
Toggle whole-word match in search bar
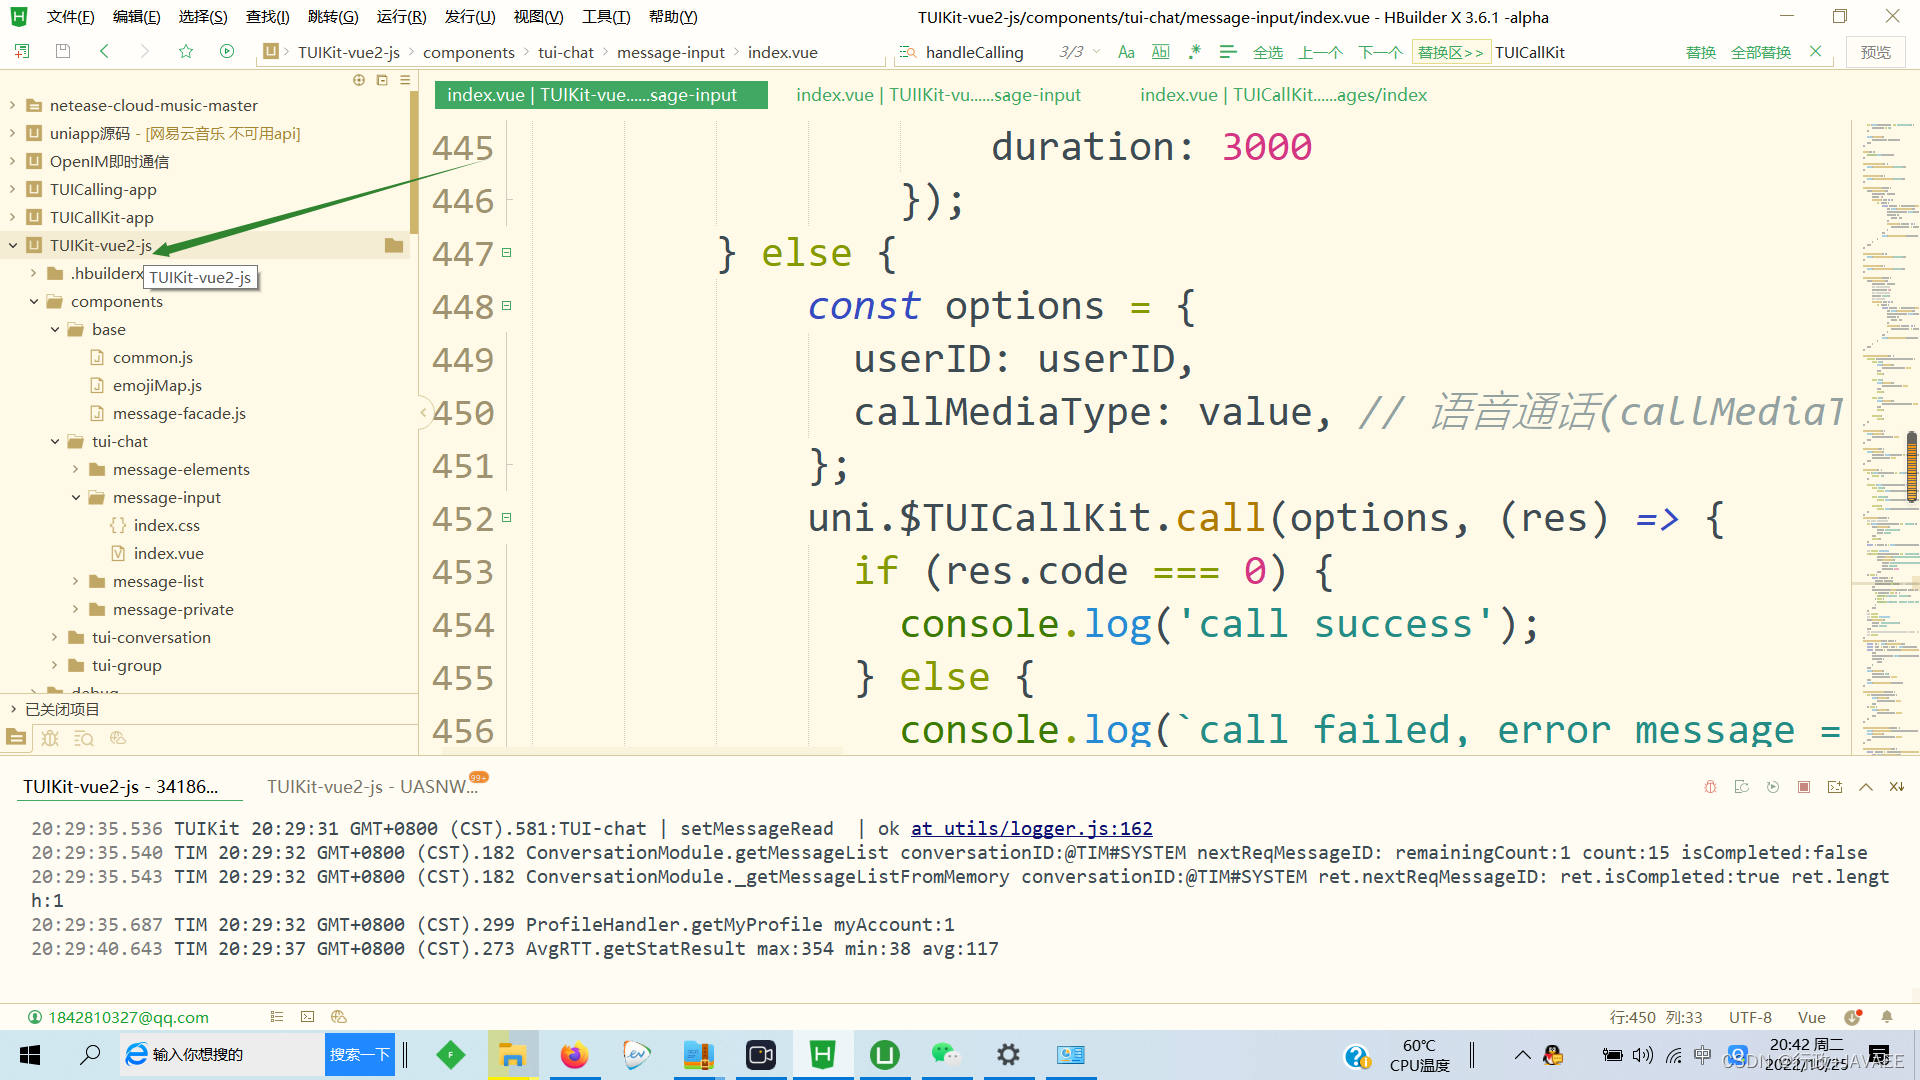1160,52
